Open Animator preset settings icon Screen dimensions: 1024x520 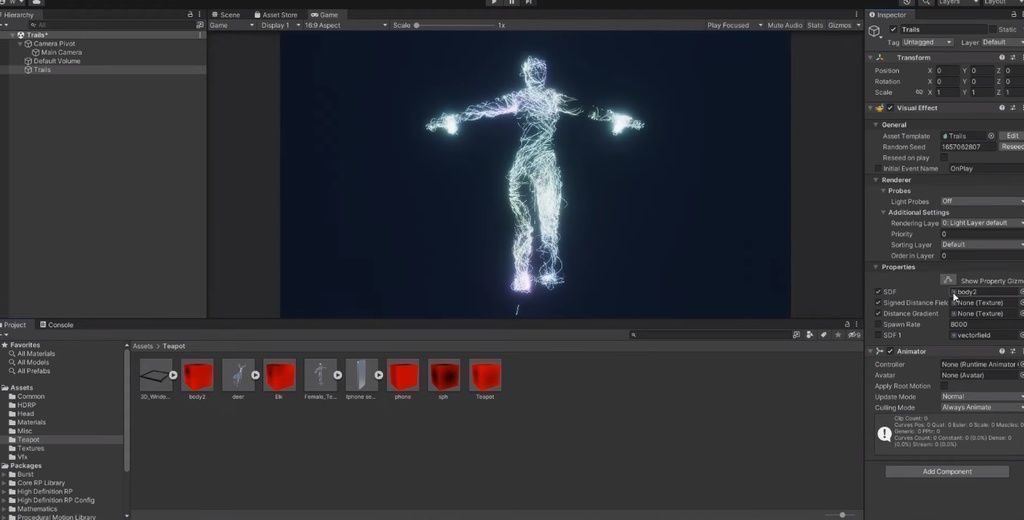click(1013, 351)
